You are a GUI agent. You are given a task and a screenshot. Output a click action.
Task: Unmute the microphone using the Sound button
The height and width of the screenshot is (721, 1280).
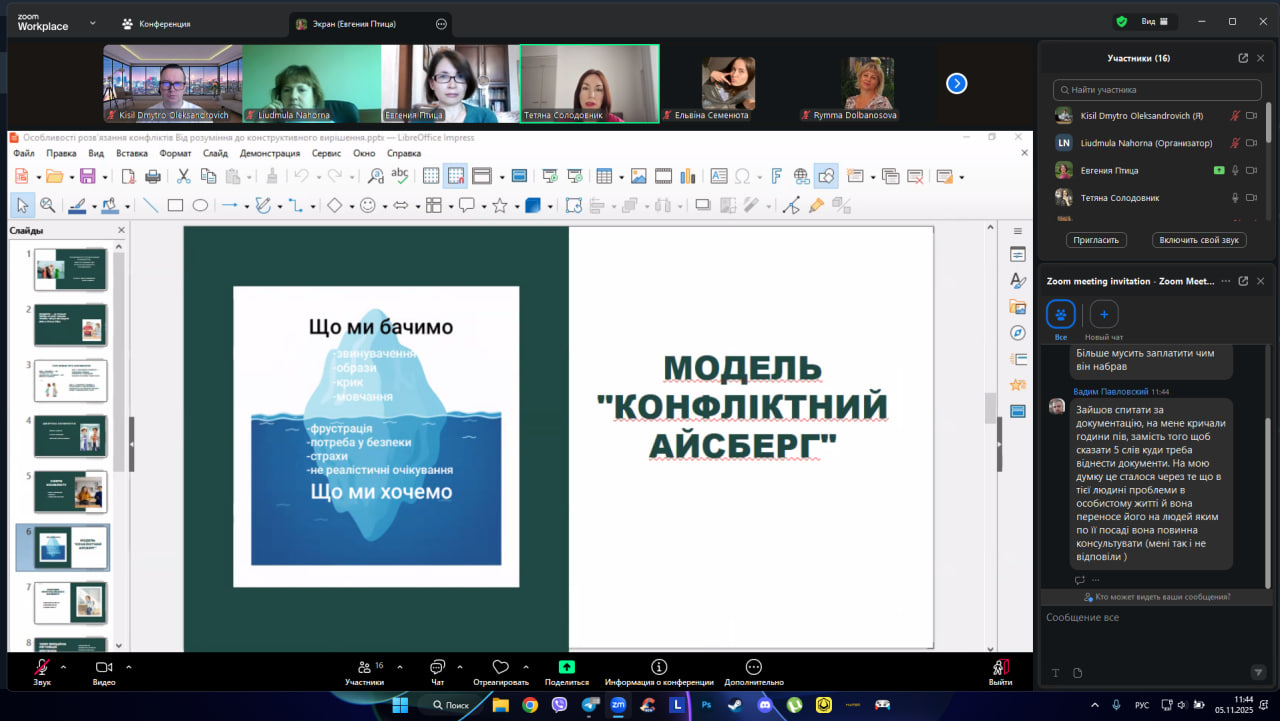pyautogui.click(x=42, y=668)
